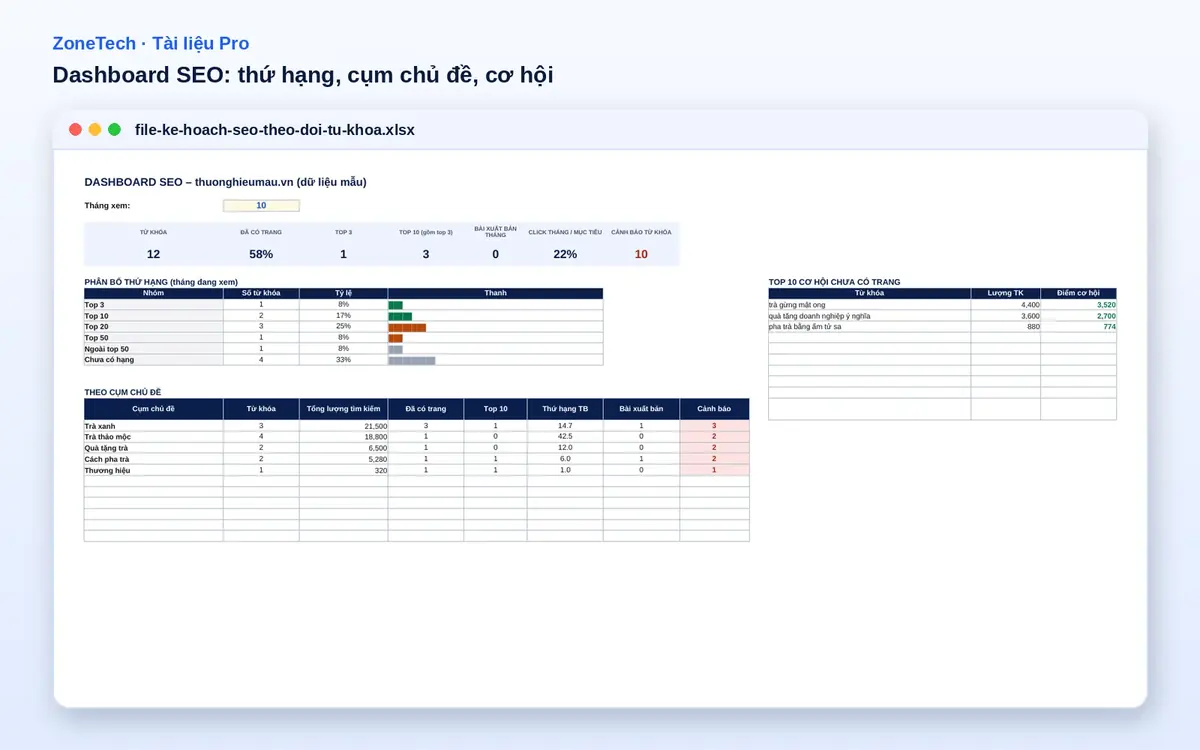This screenshot has height=750, width=1200.
Task: Click the average rank cell 42.5
Action: [x=565, y=437]
